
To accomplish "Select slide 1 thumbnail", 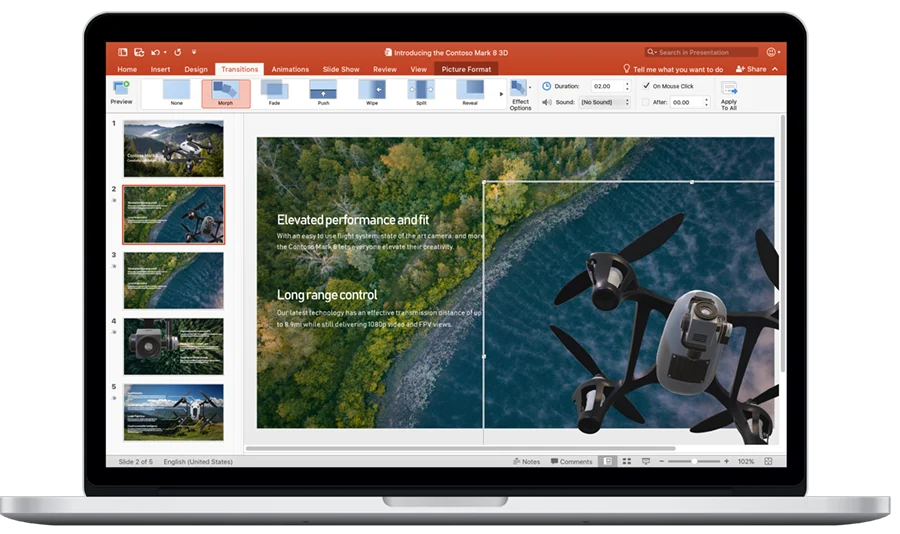I will [x=173, y=148].
